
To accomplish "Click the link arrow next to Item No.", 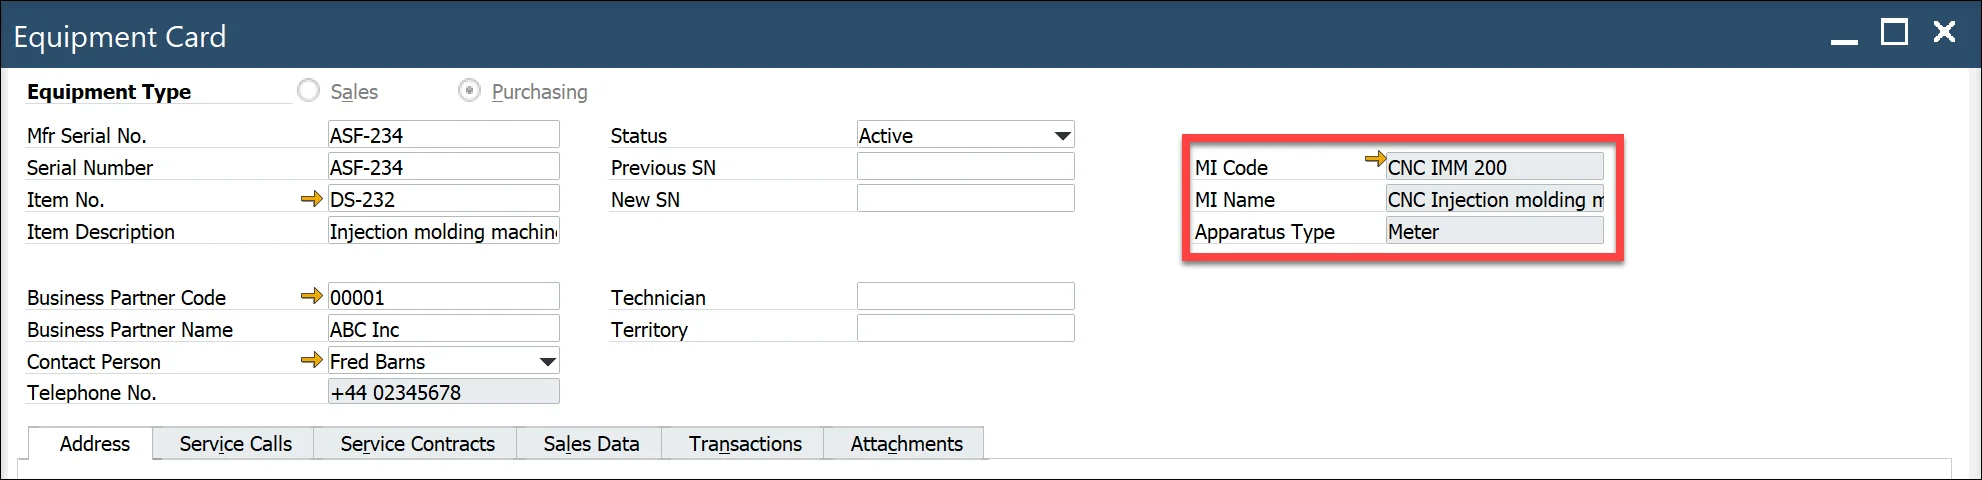I will click(x=311, y=199).
